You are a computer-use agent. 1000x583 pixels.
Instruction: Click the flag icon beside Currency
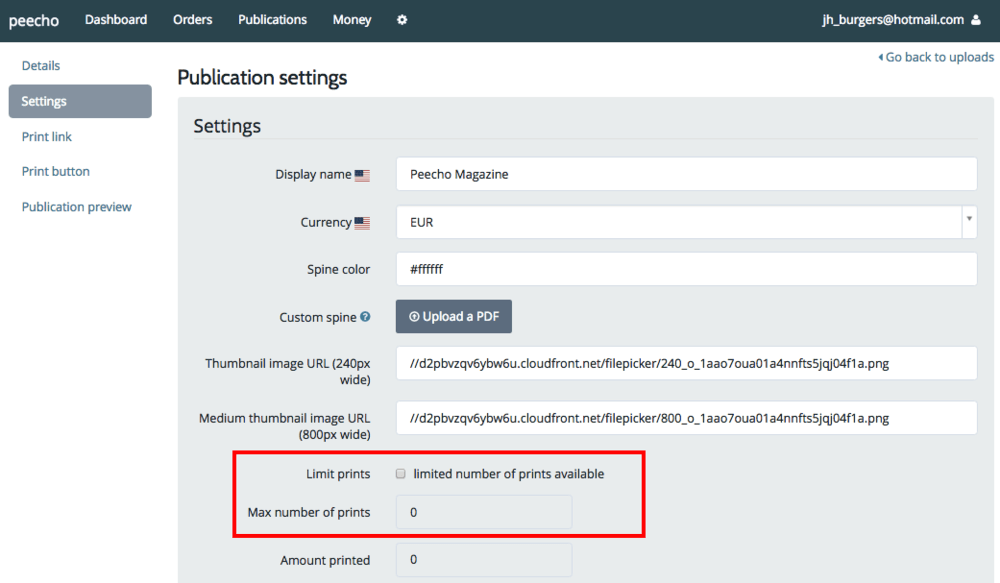point(362,223)
